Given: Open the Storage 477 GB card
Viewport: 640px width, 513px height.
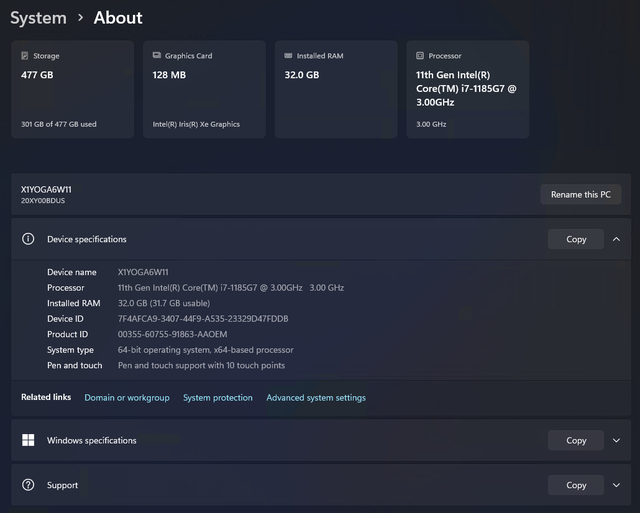Looking at the screenshot, I should click(72, 90).
